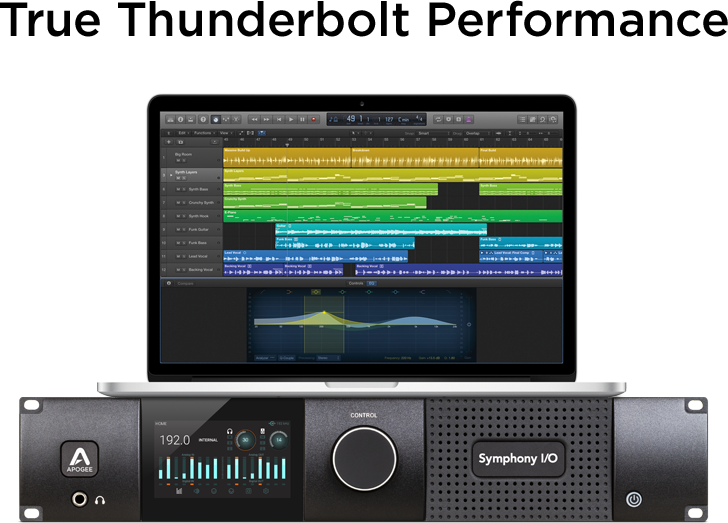
Task: Open the Functions menu
Action: [204, 133]
